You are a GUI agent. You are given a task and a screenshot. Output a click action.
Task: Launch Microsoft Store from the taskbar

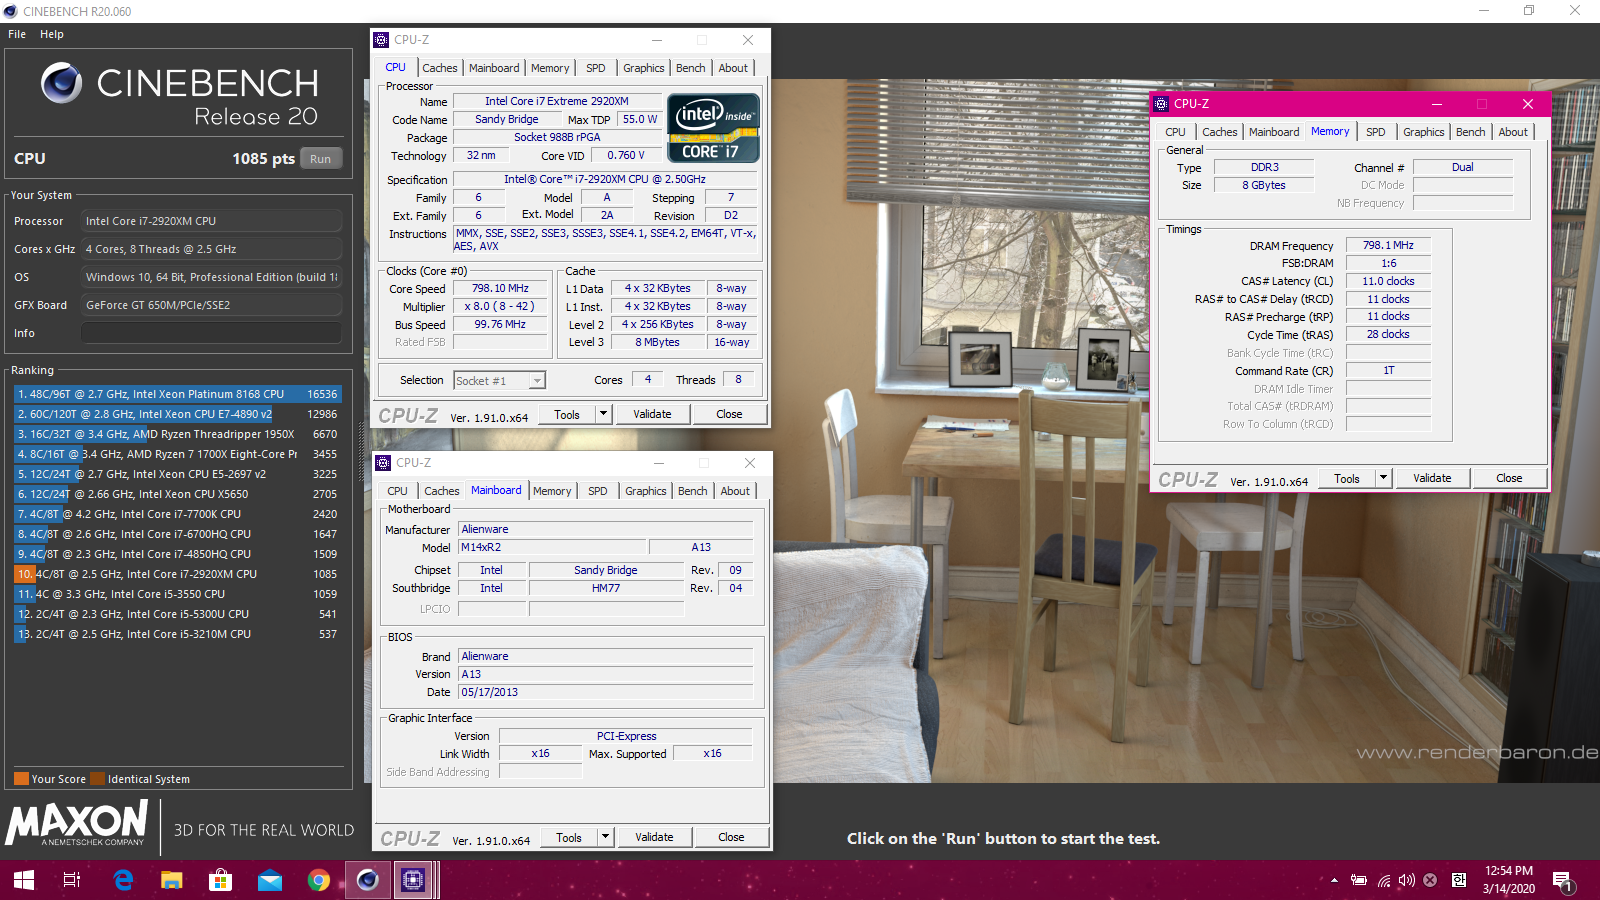click(x=220, y=880)
